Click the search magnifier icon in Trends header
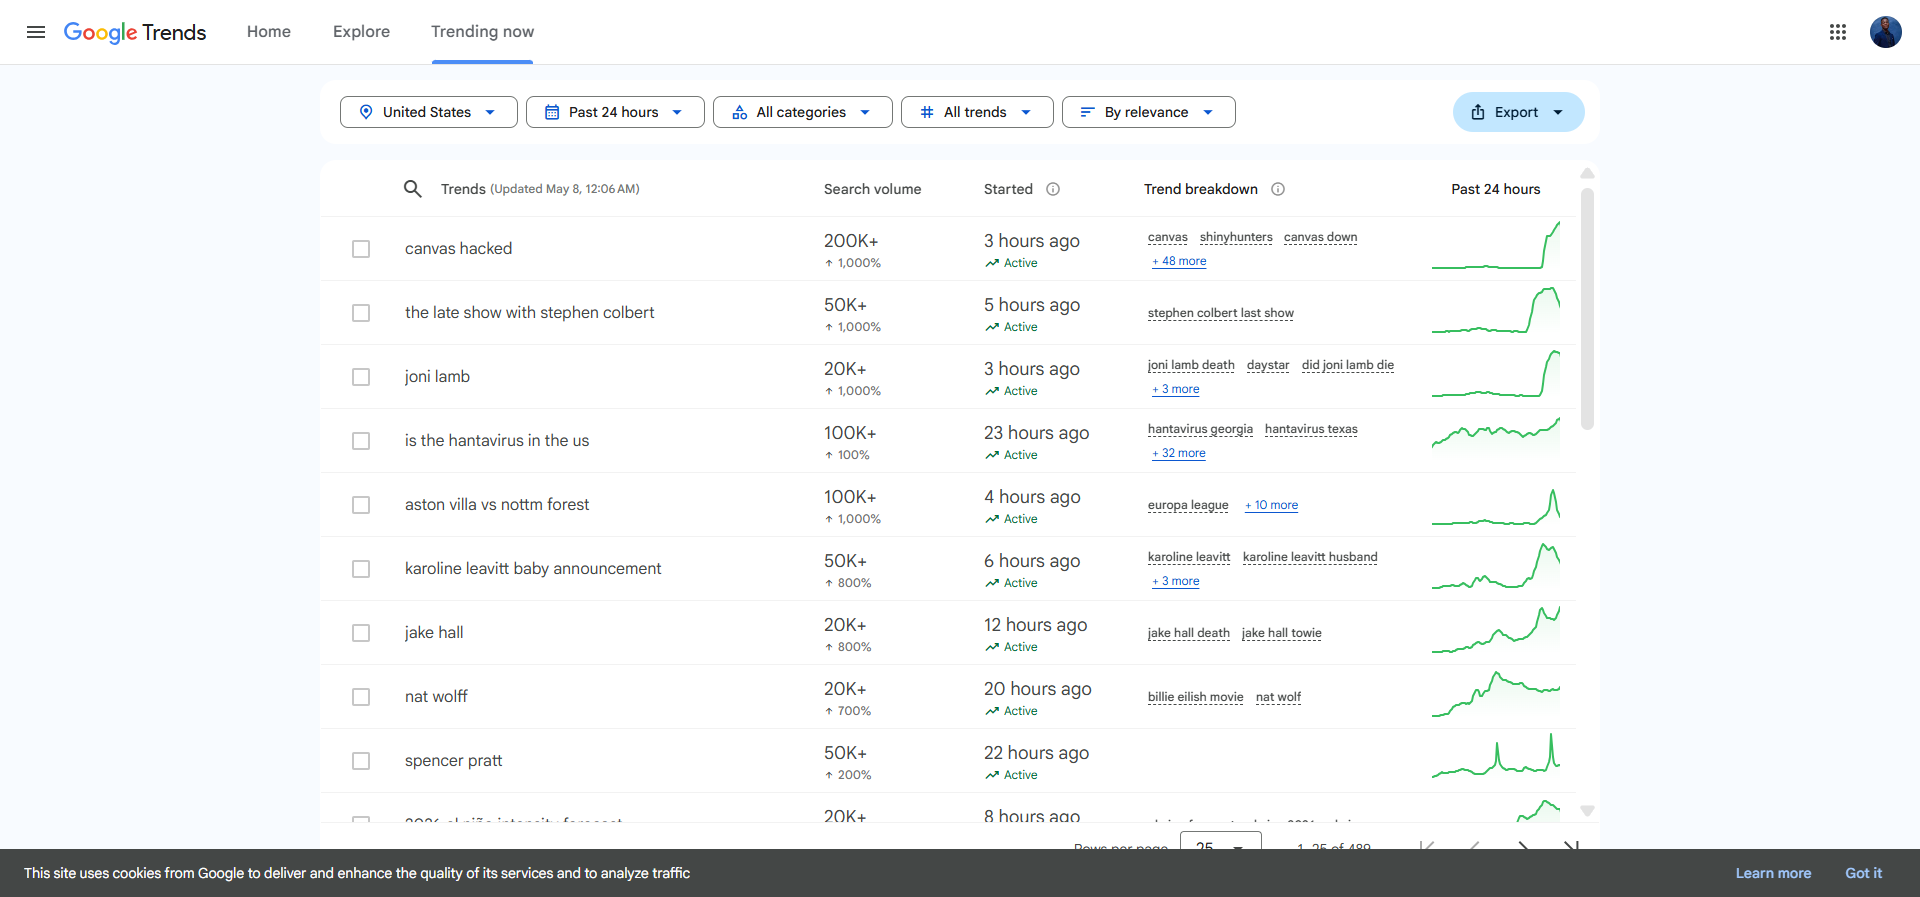This screenshot has height=897, width=1920. pyautogui.click(x=412, y=189)
